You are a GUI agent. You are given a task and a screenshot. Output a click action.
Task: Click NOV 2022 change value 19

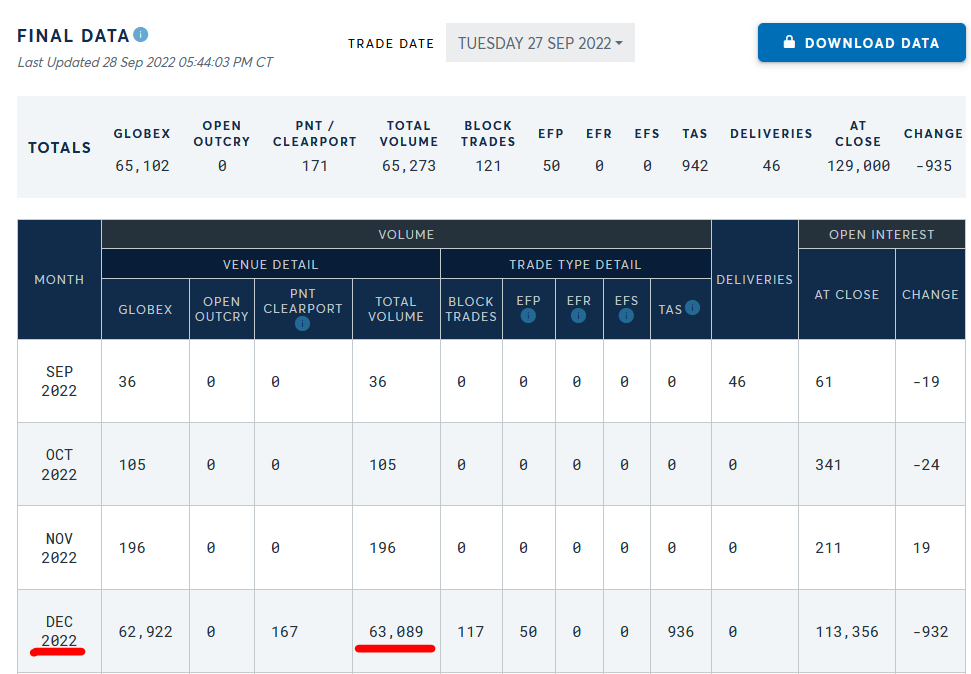921,548
